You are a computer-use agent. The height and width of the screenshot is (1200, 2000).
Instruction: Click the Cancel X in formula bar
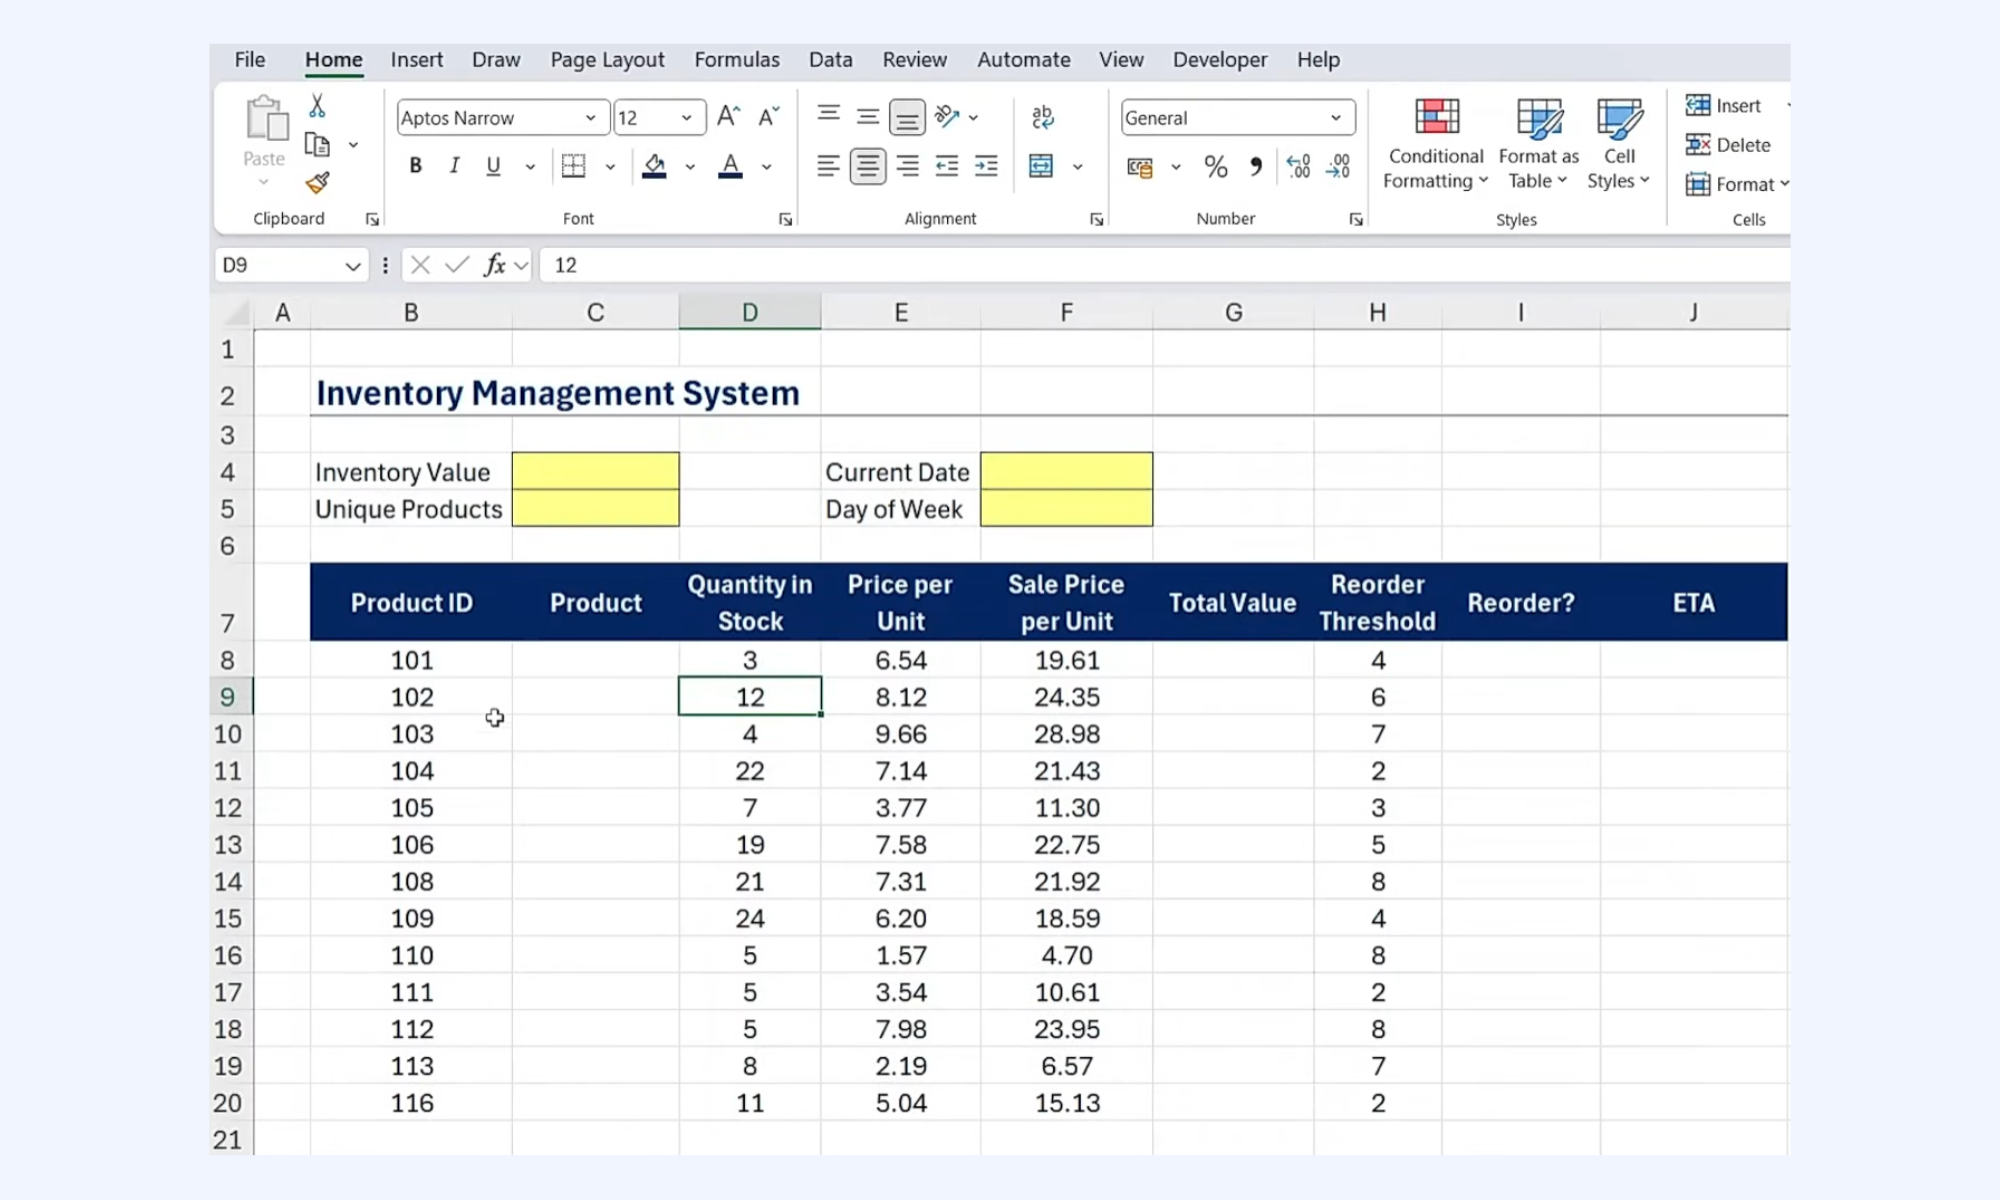[x=420, y=265]
